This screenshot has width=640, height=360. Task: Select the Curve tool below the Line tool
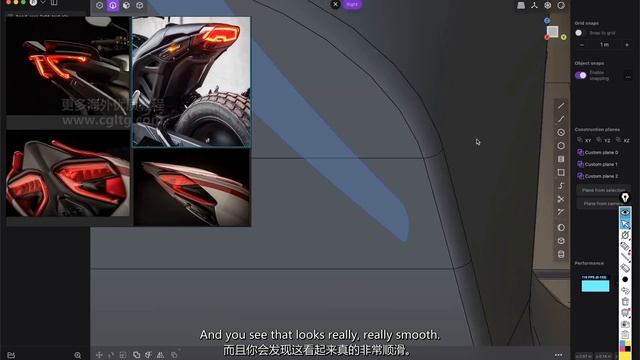tap(561, 119)
